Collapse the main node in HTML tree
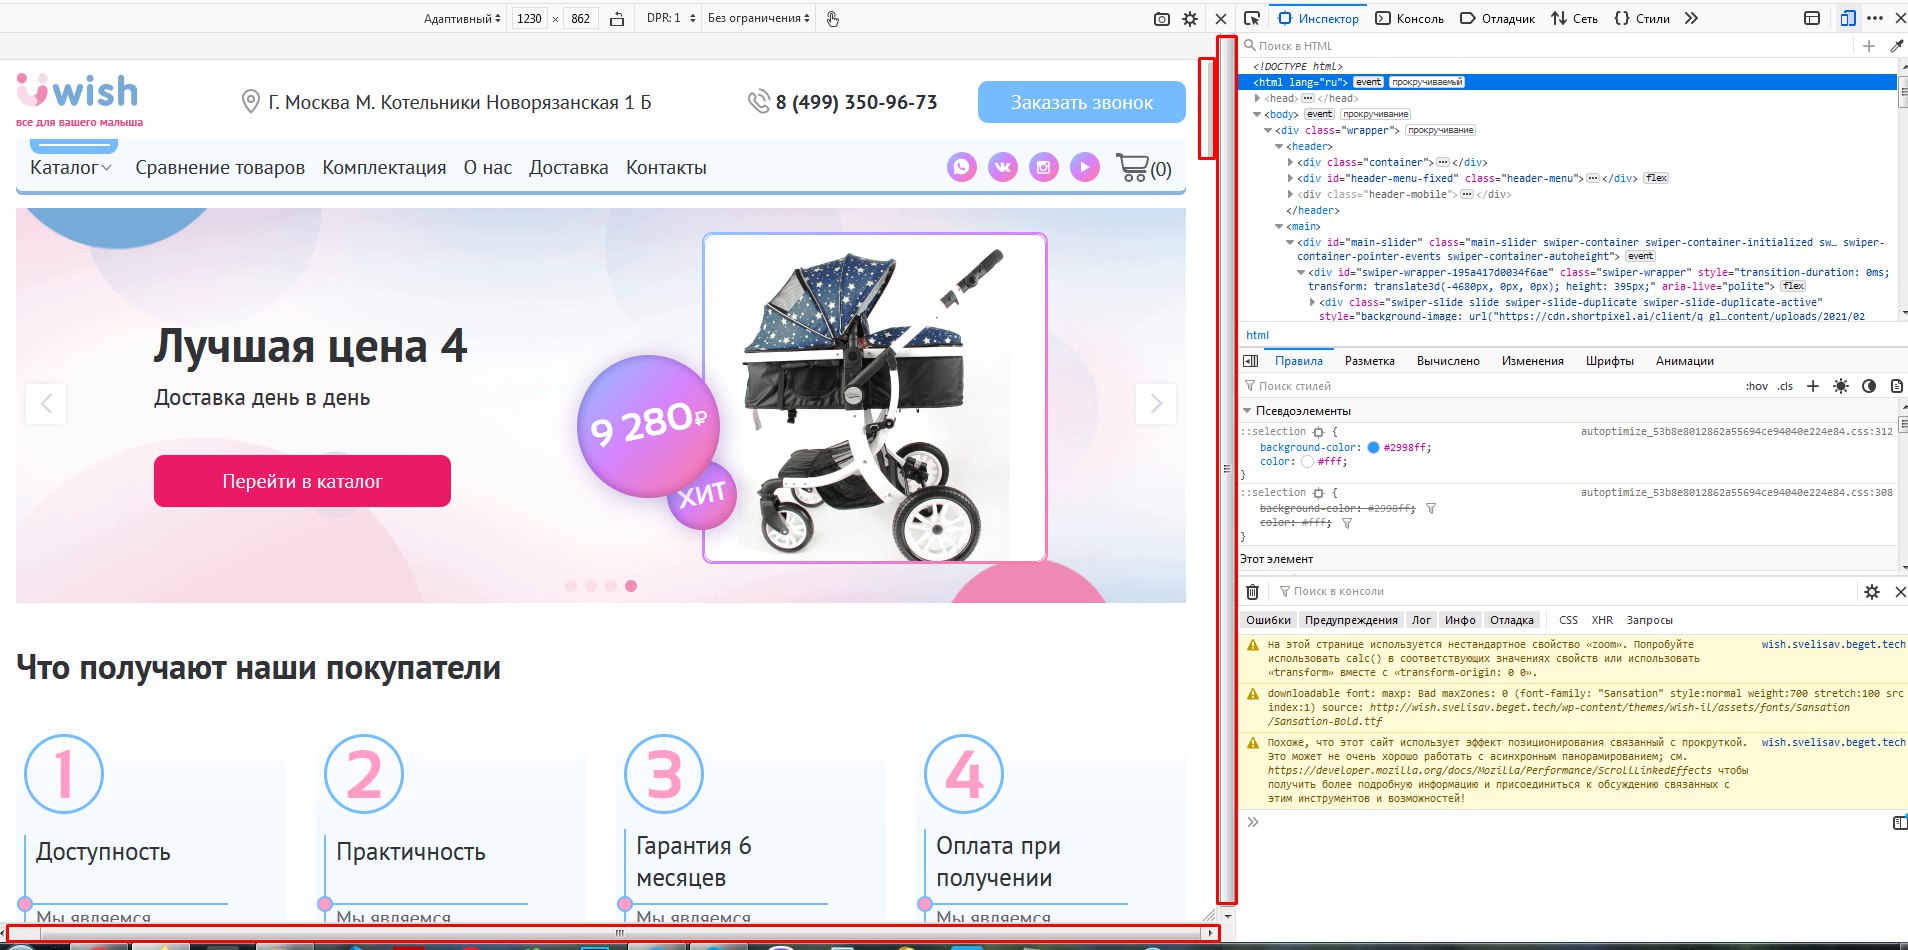 [x=1280, y=226]
